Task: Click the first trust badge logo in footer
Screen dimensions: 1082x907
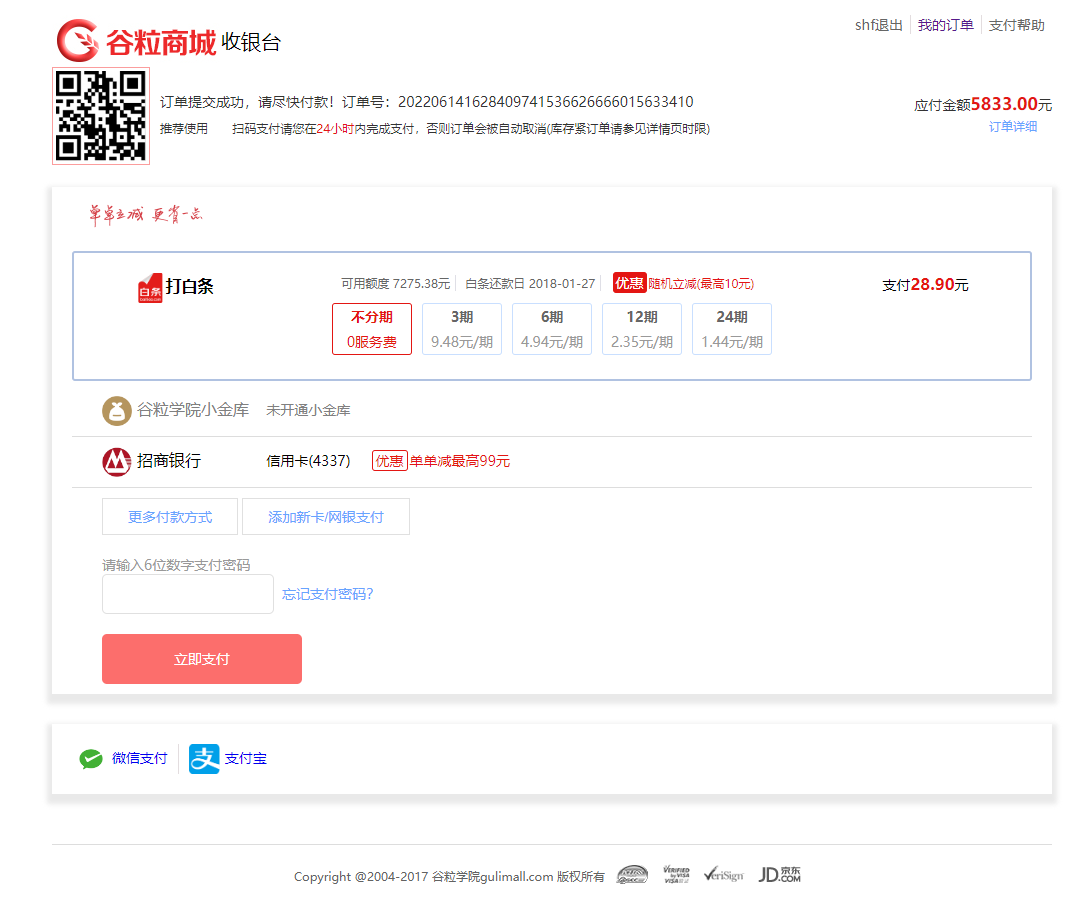Action: [632, 875]
